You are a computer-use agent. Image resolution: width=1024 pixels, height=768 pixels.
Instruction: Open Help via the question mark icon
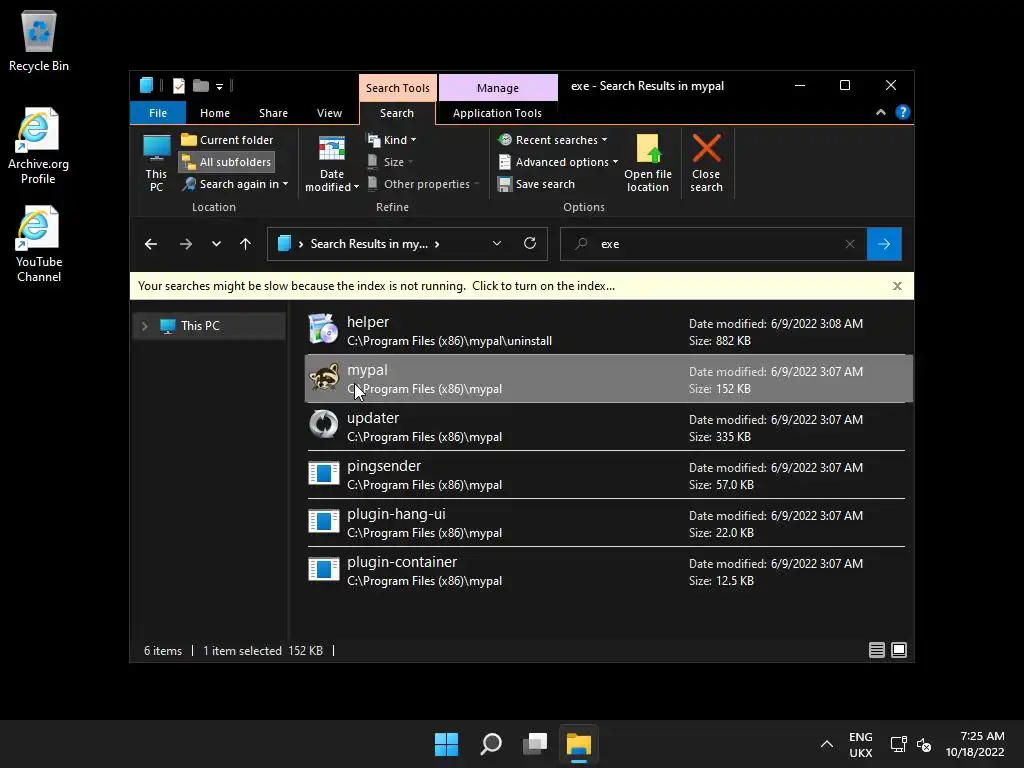[903, 112]
